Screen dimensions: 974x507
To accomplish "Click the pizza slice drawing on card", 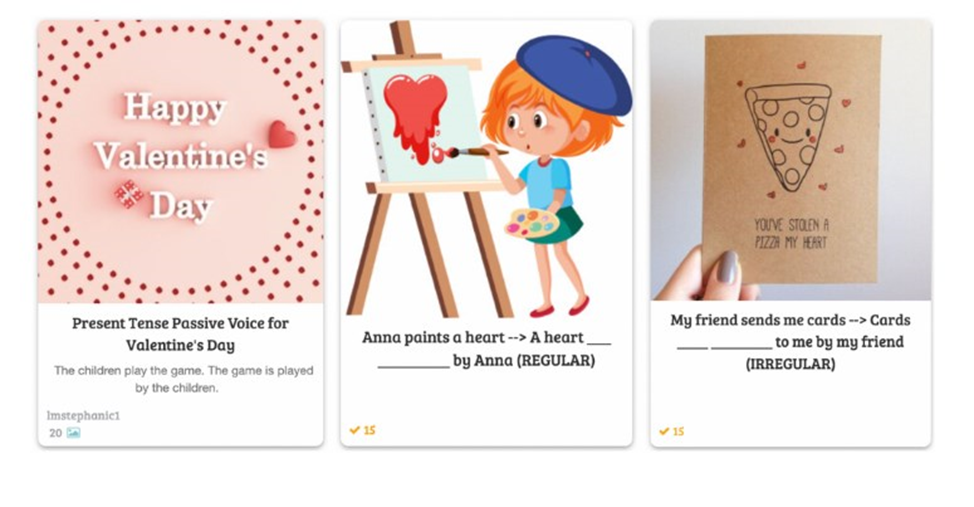I will coord(788,136).
